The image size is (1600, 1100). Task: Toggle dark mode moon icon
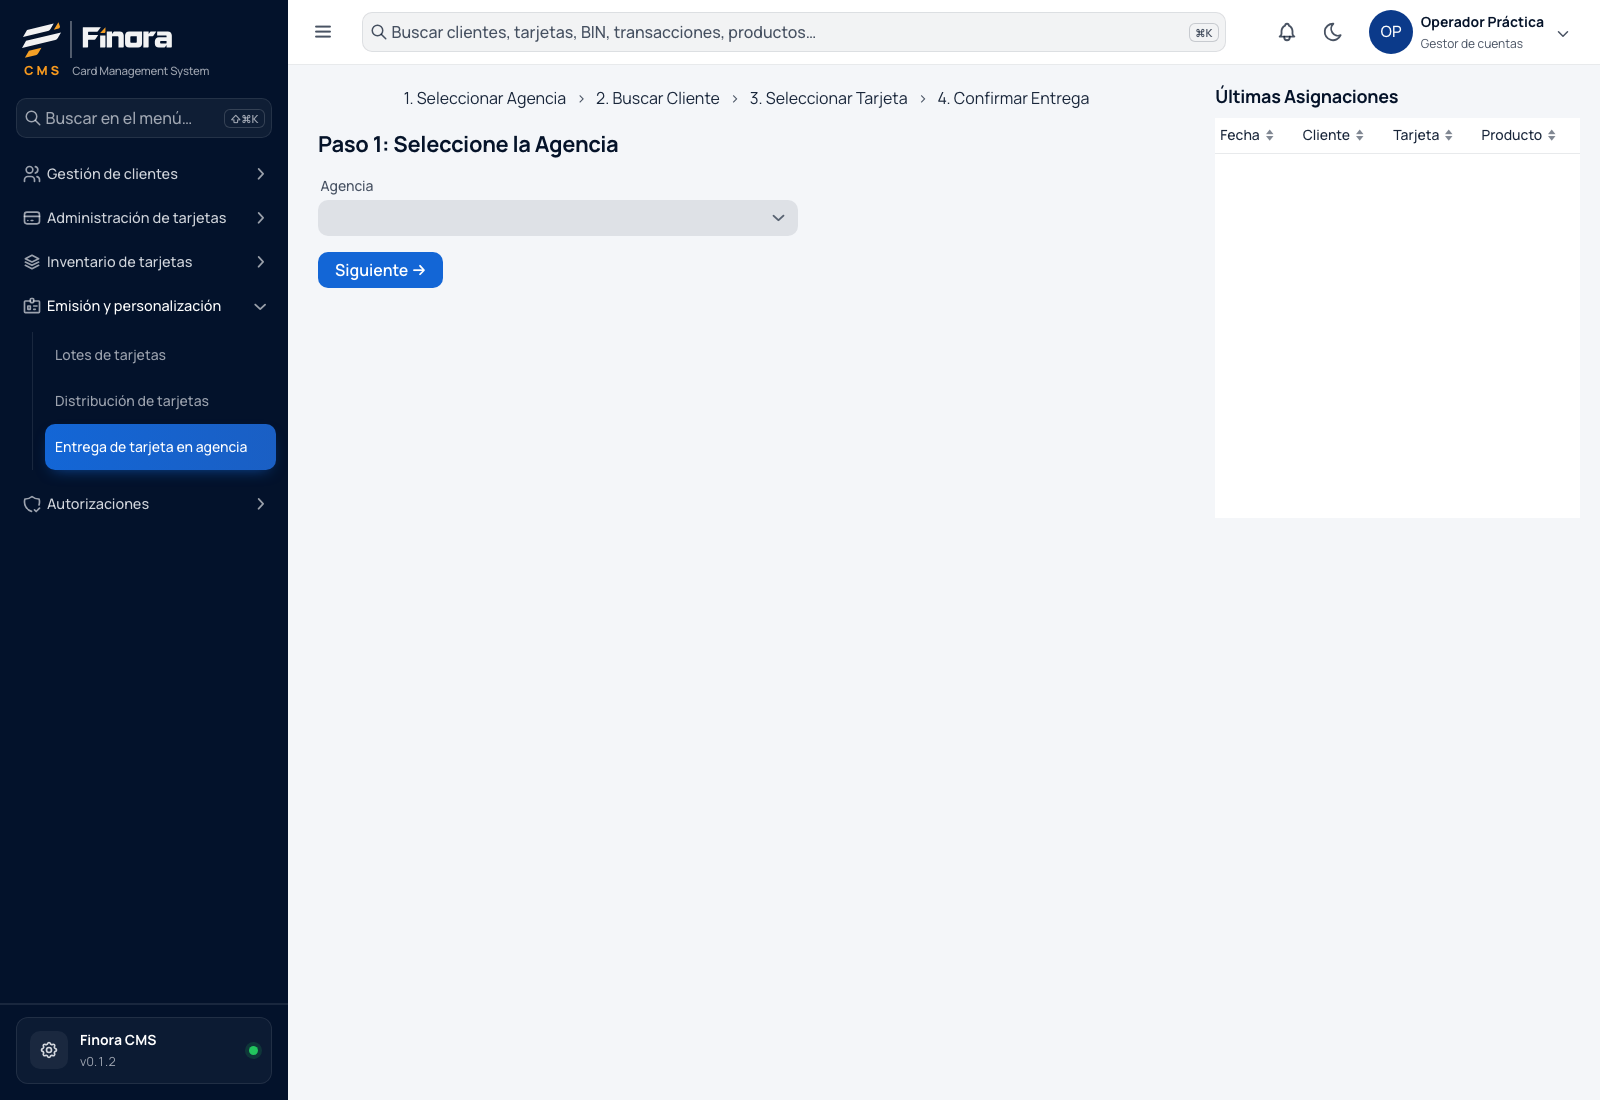tap(1333, 32)
